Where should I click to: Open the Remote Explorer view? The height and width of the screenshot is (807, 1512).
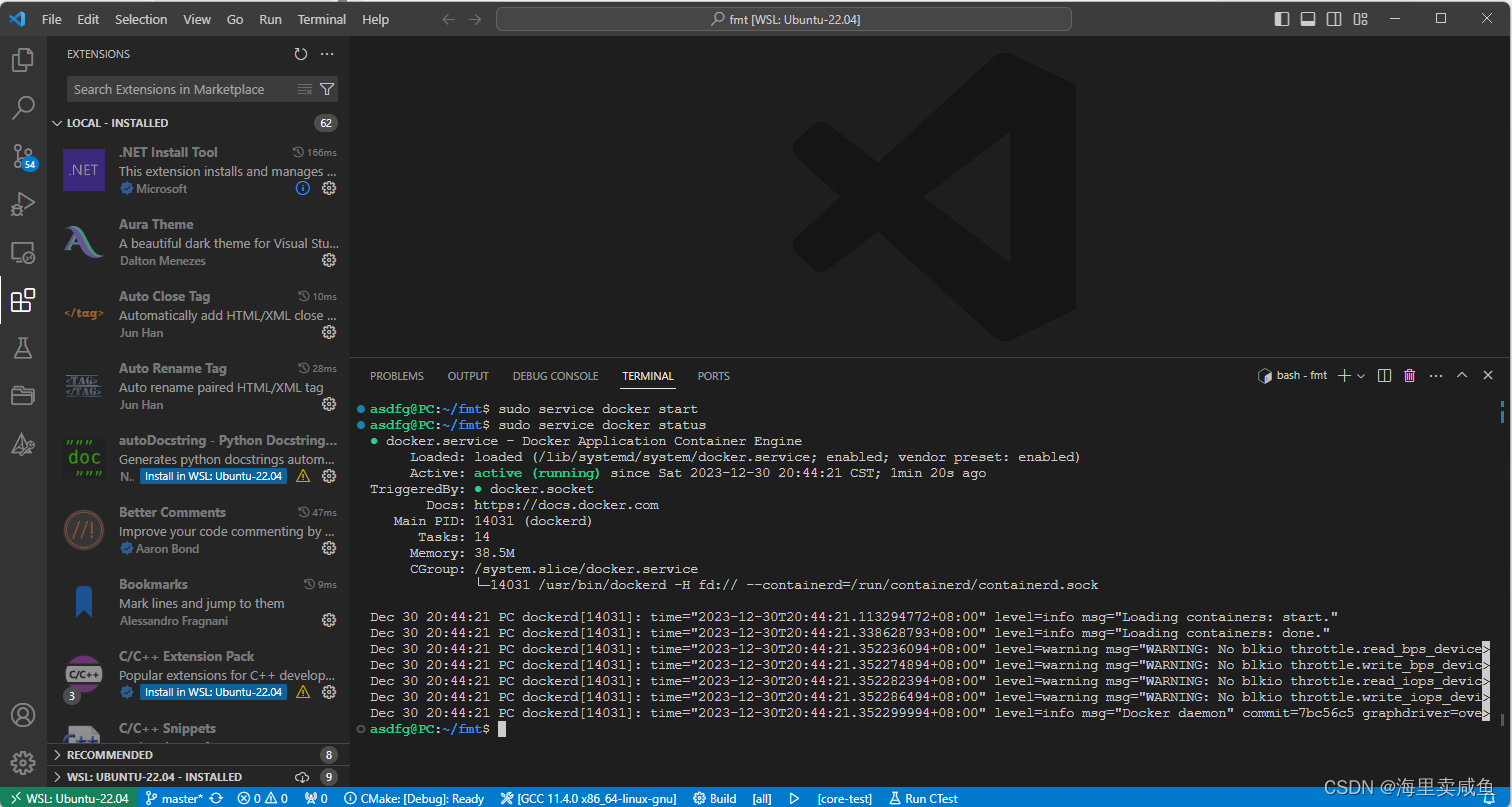pos(23,252)
